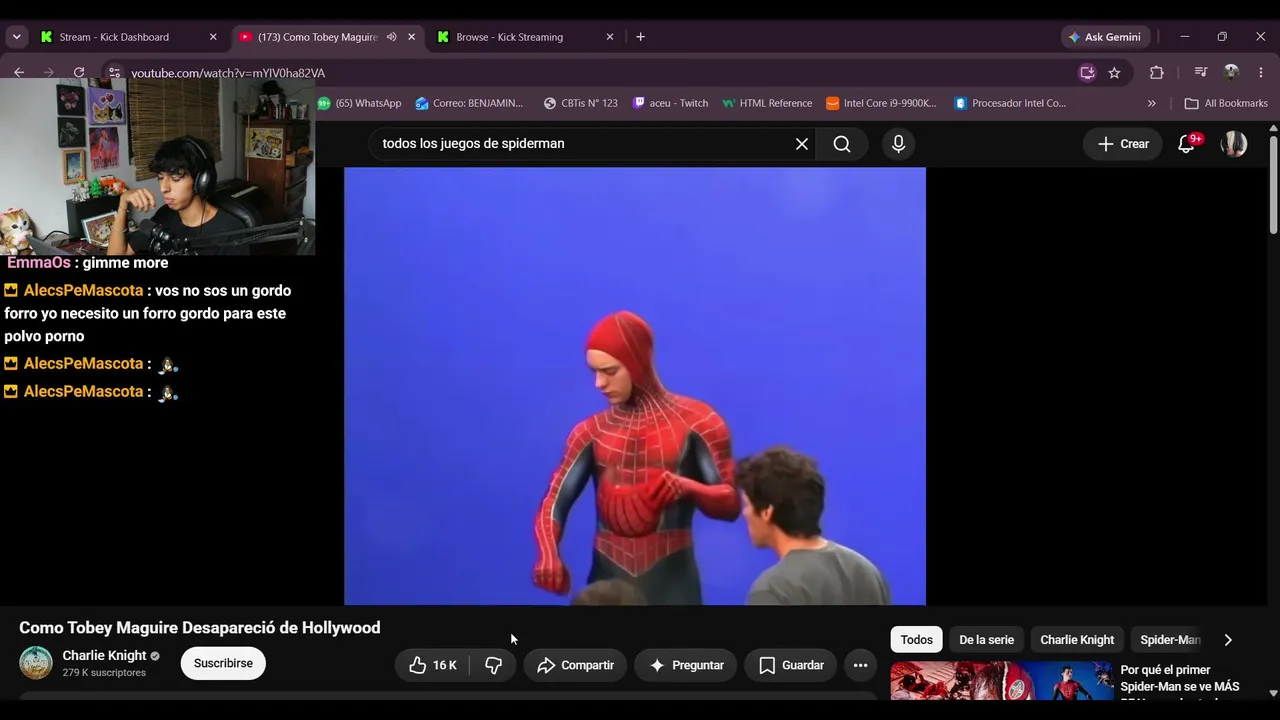
Task: Submit search with magnifying glass button
Action: click(x=842, y=144)
